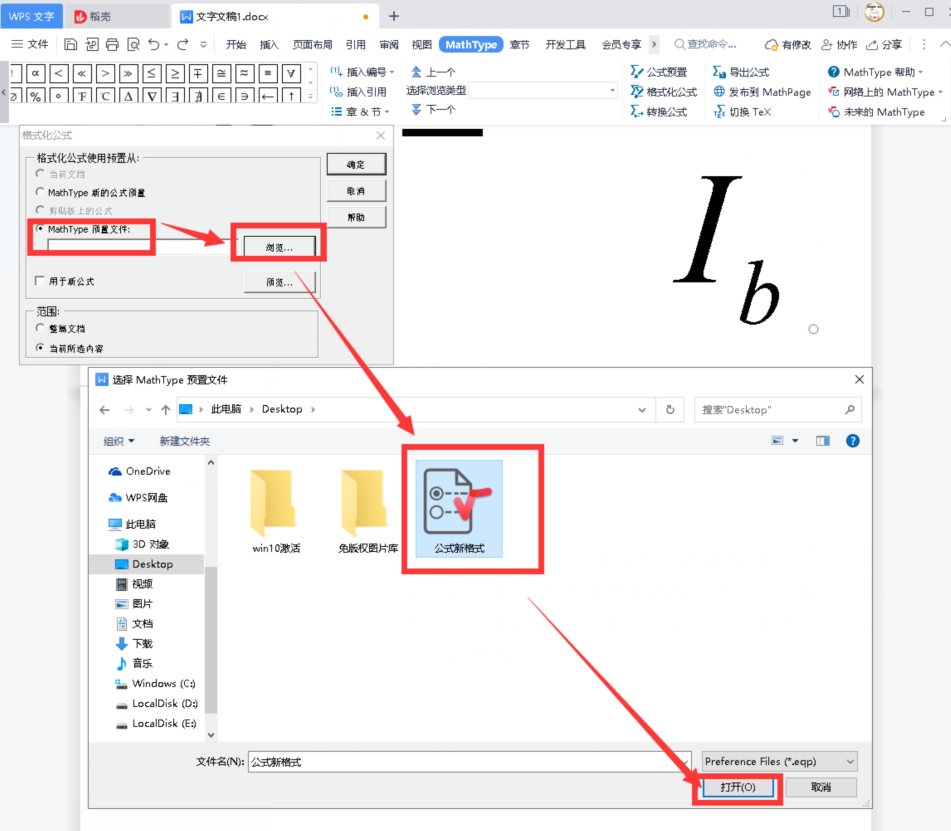951x831 pixels.
Task: Insert the proportional-to symbol
Action: 36,73
